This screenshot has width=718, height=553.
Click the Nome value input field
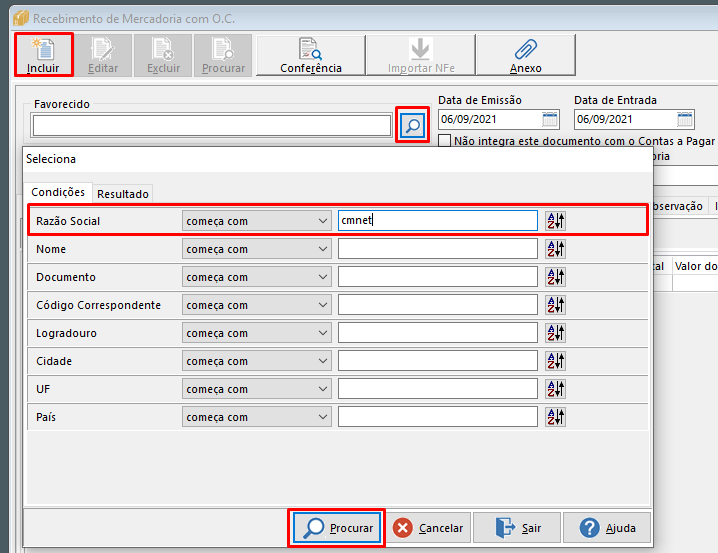click(438, 249)
